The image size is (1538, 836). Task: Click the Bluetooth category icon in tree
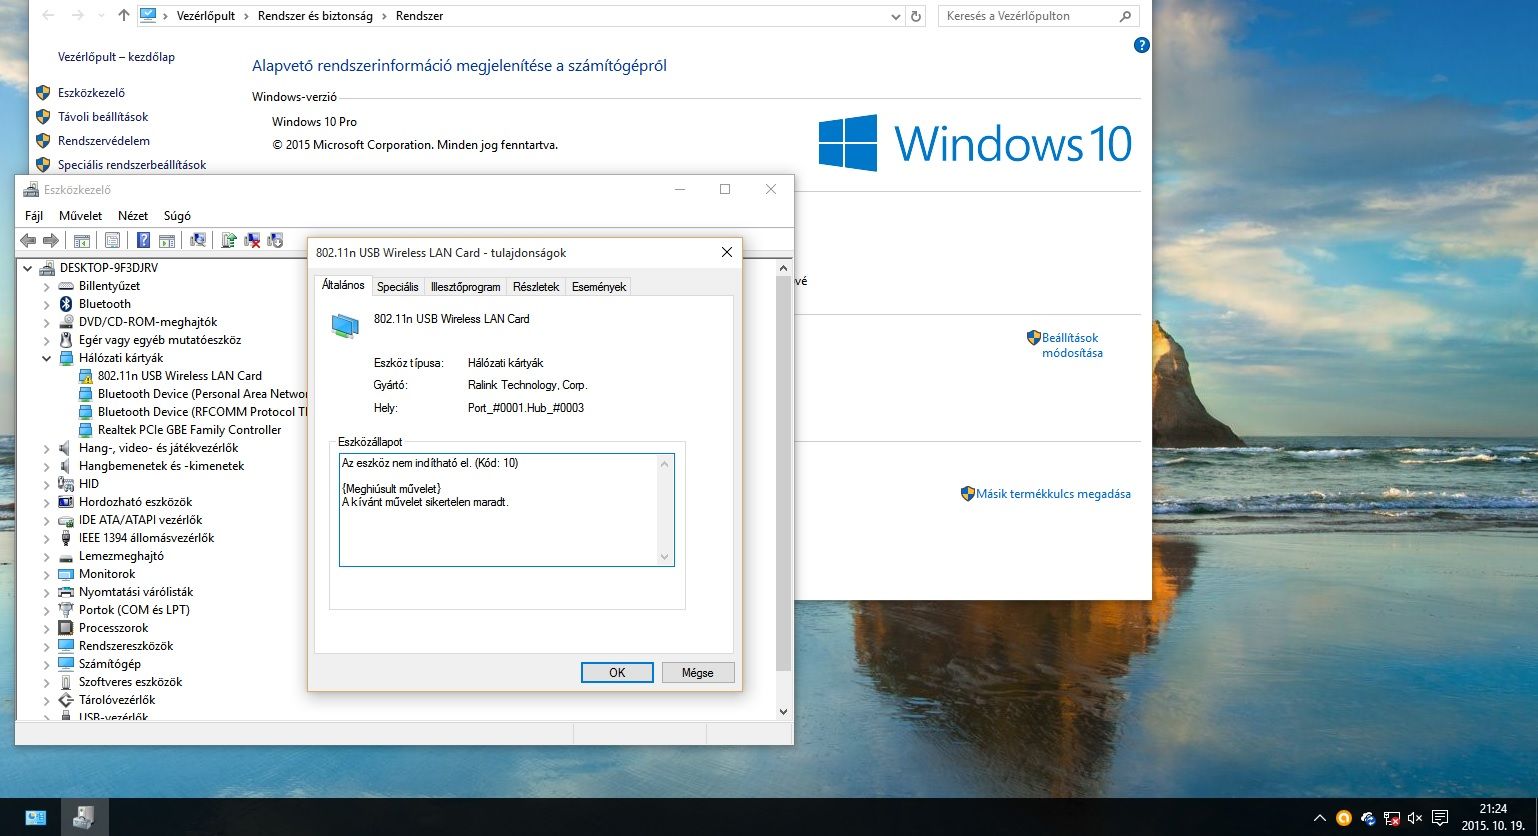(67, 304)
